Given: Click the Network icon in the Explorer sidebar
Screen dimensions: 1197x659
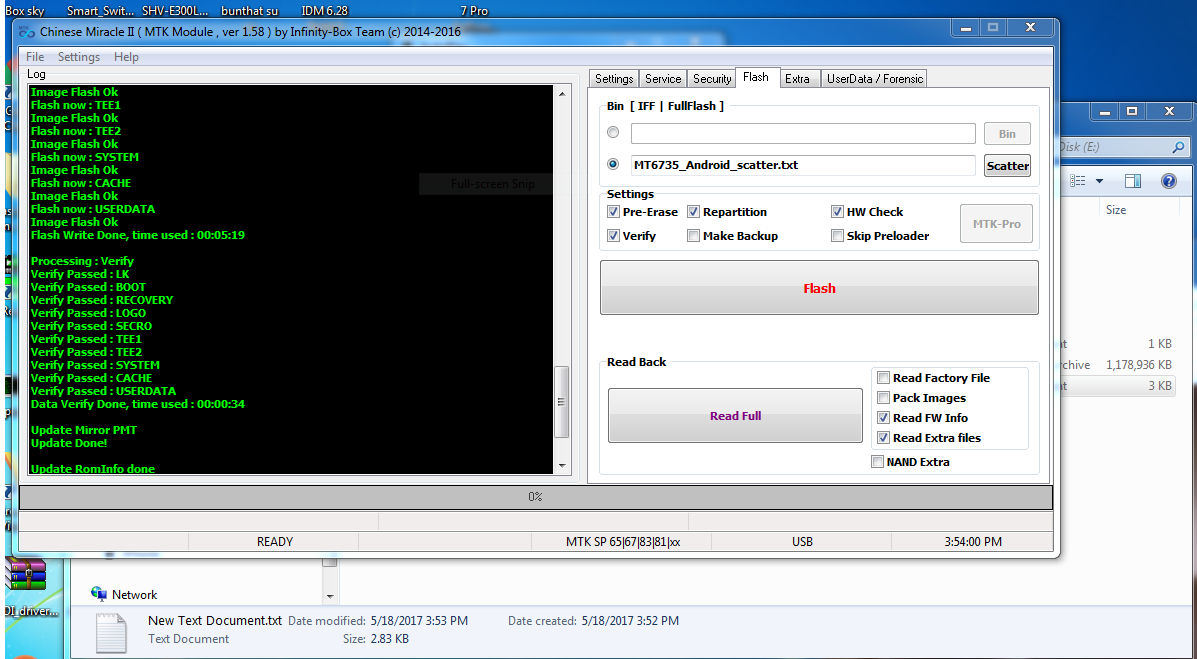Looking at the screenshot, I should (98, 593).
